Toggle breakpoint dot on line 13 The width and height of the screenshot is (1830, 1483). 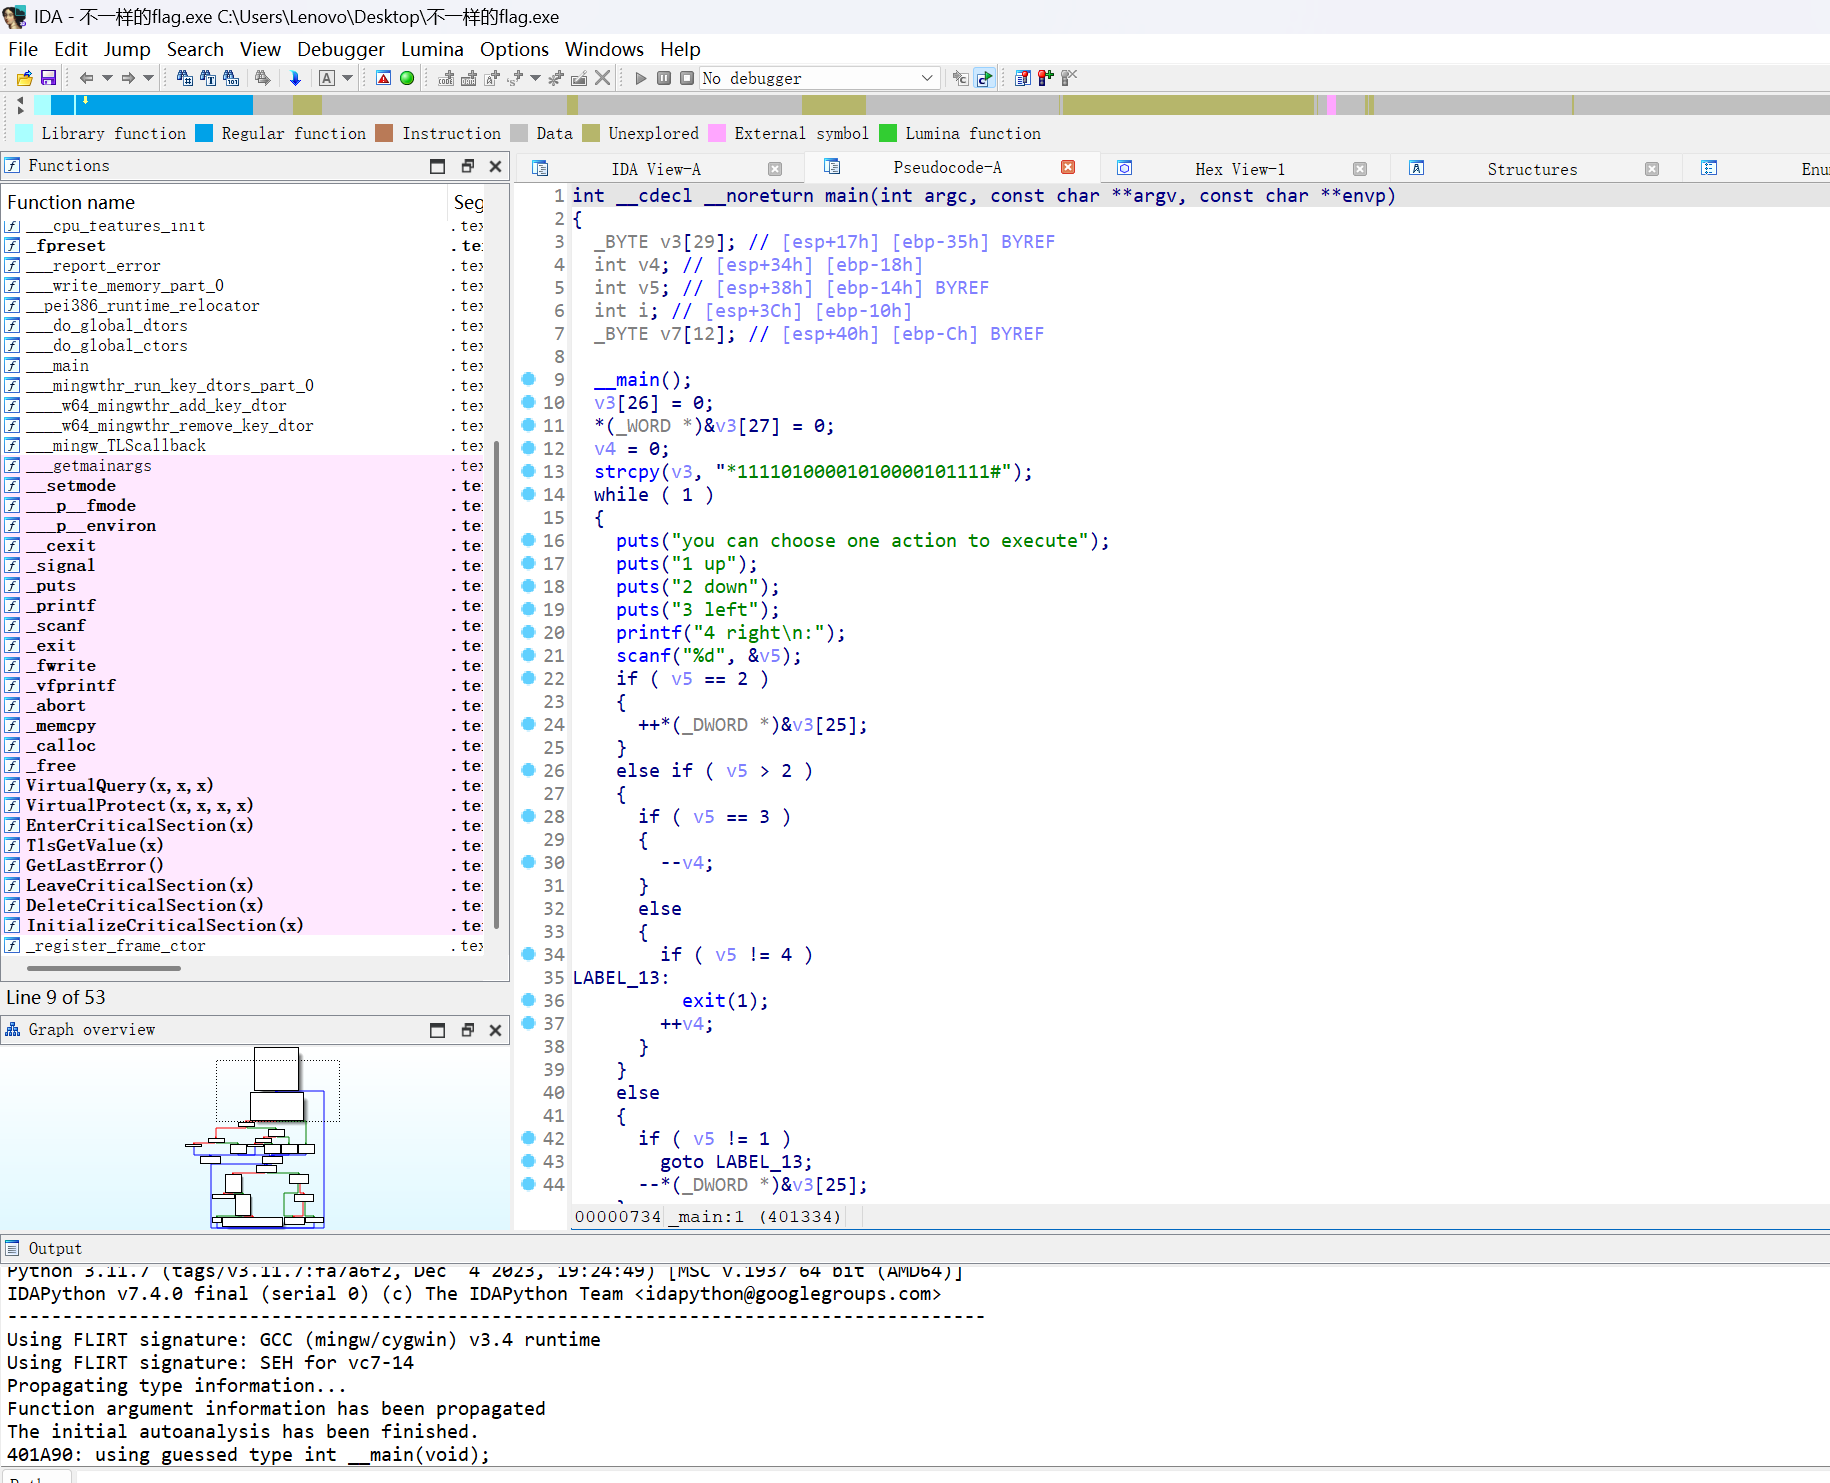[x=529, y=471]
